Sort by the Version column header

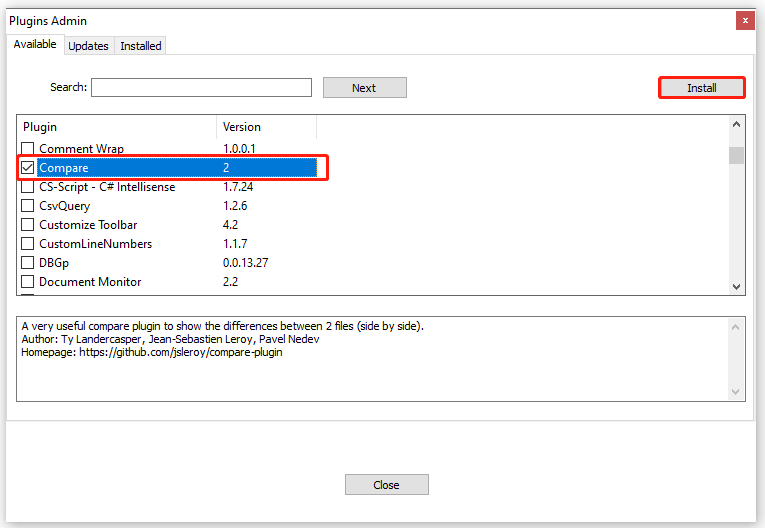point(267,127)
